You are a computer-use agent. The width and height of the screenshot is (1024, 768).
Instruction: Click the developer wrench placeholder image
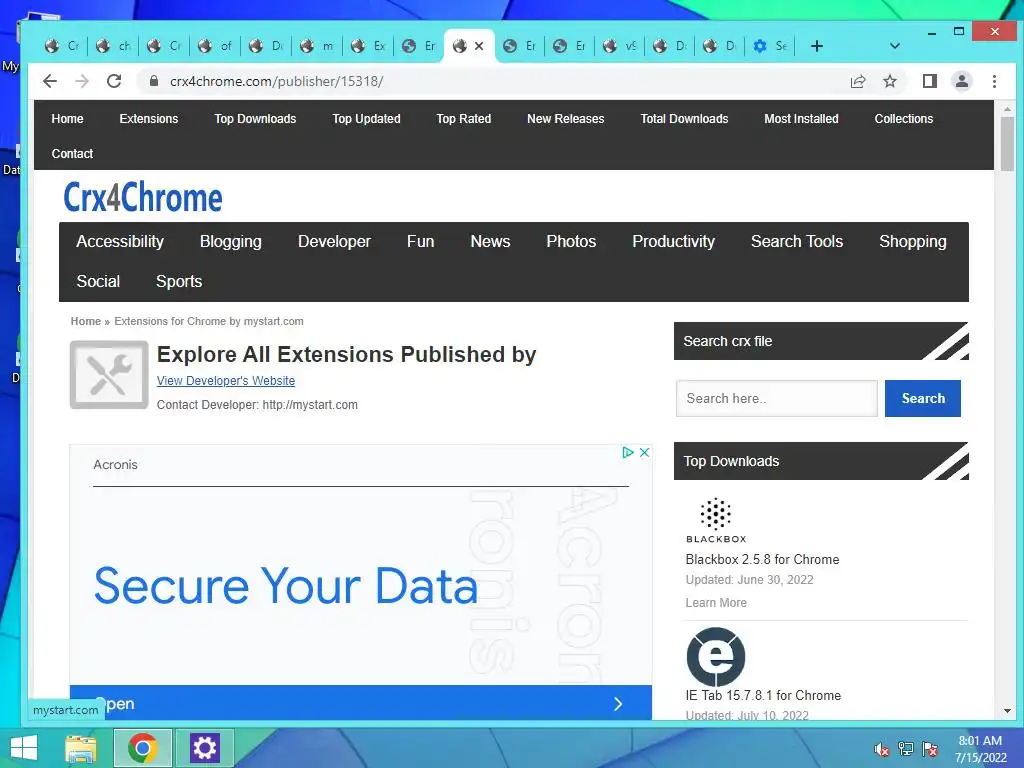tap(109, 374)
